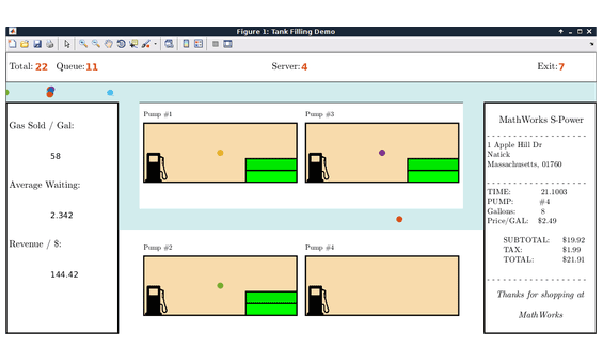The height and width of the screenshot is (361, 601).
Task: Click the 'Average Waiting:' label
Action: [x=45, y=185]
